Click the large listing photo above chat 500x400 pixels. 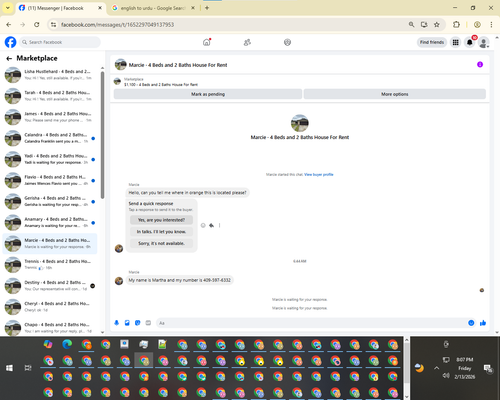coord(300,123)
